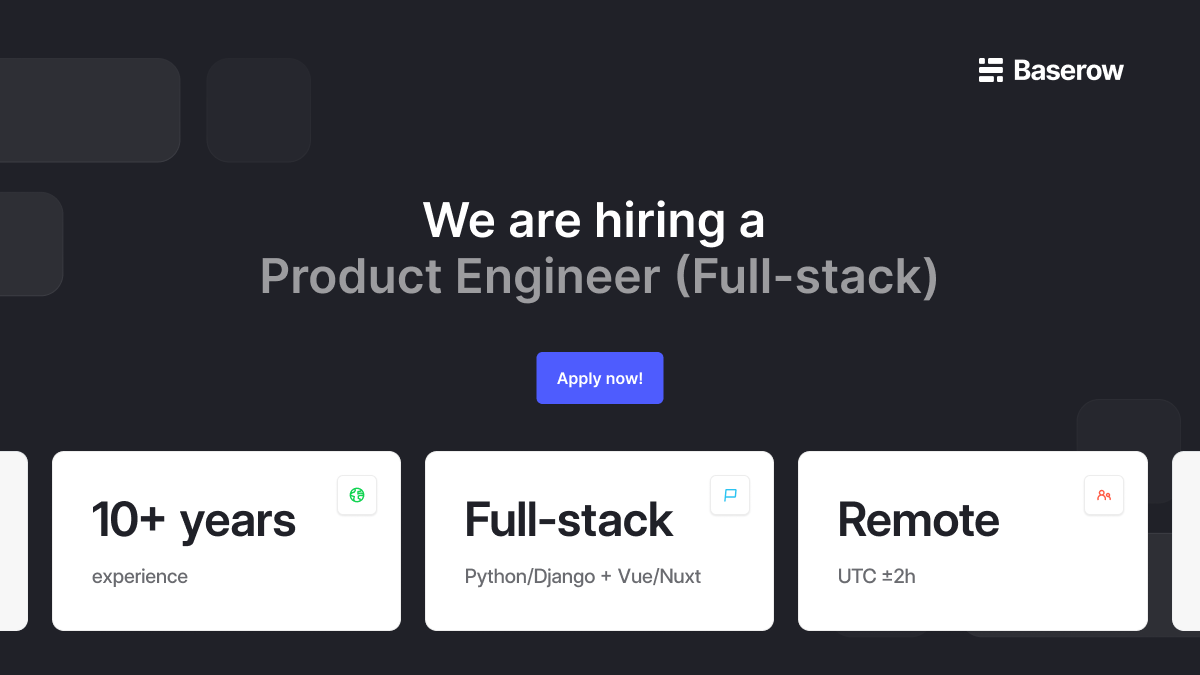Click the green globe icon on the 10+ years card
Image resolution: width=1200 pixels, height=675 pixels.
pos(357,495)
